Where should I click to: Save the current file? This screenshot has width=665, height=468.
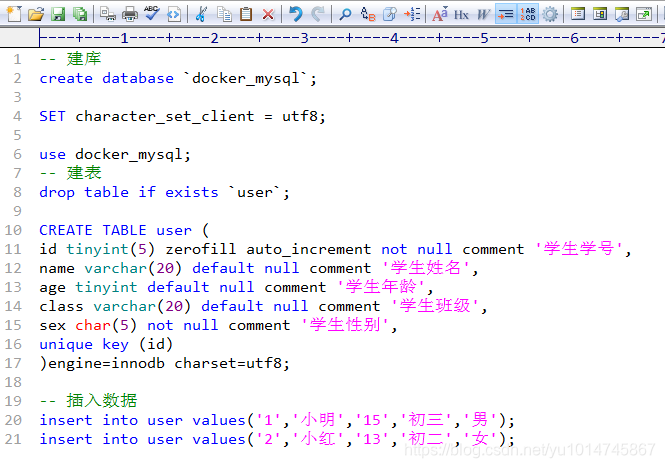(58, 14)
